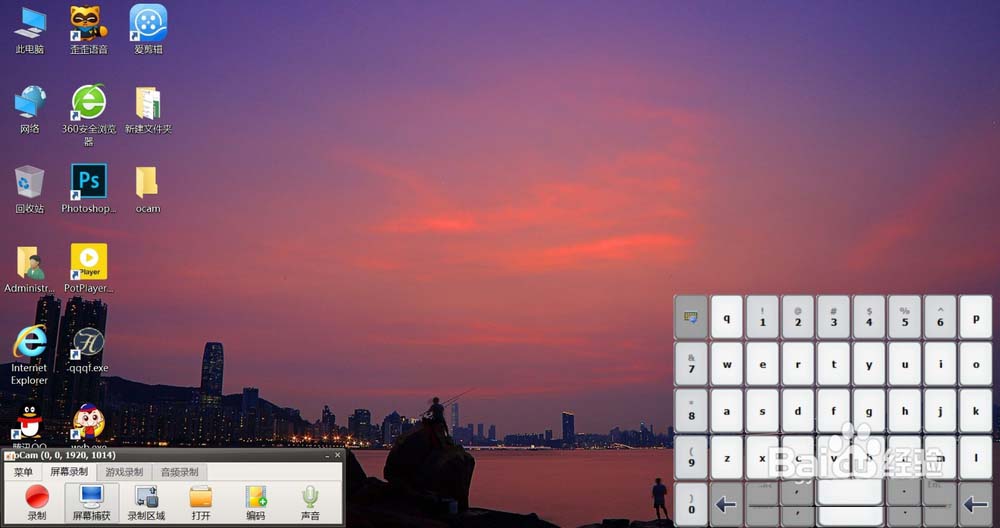Select the Photoshop desktop shortcut

pyautogui.click(x=89, y=189)
